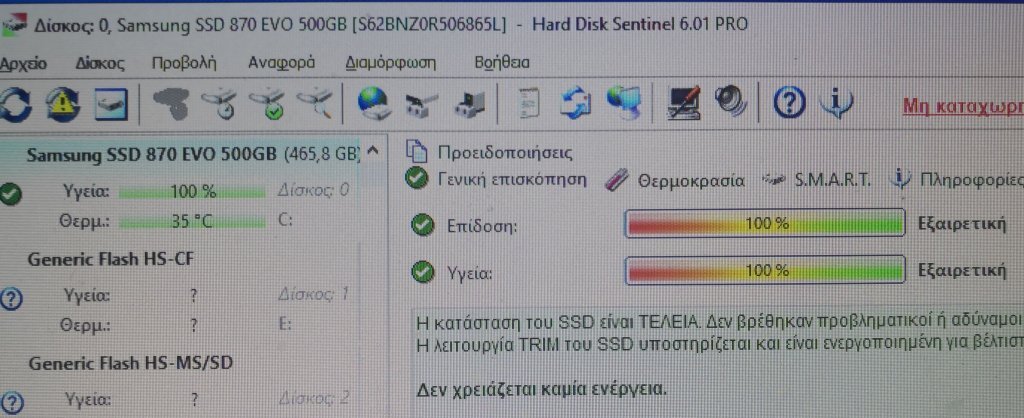Click the red Μη καταχωρημένη link
1024x418 pixels.
point(963,105)
